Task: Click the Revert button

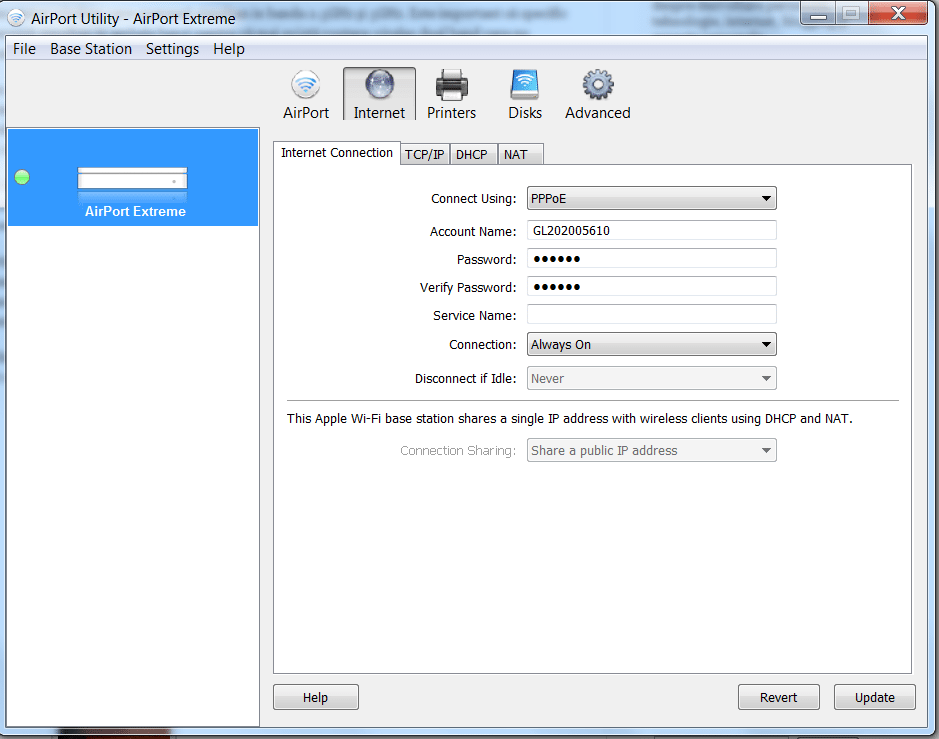Action: coord(778,698)
